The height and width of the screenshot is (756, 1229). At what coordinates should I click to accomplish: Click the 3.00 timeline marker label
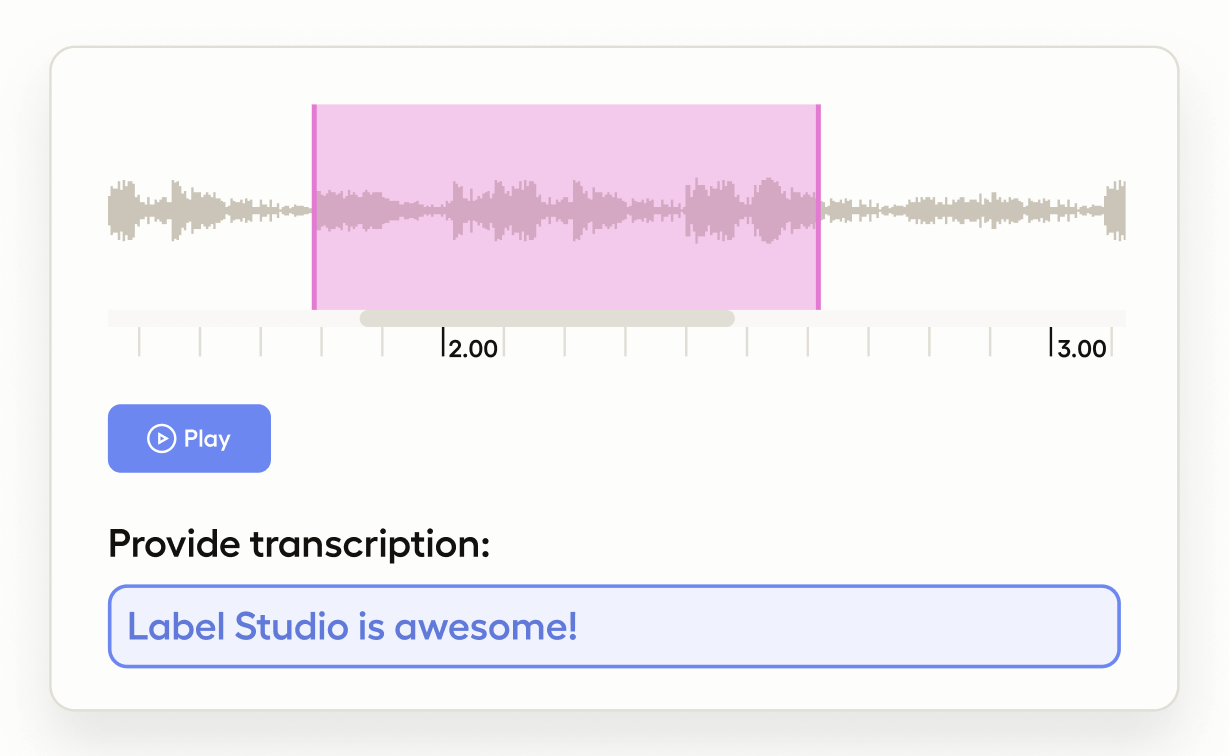point(1082,349)
